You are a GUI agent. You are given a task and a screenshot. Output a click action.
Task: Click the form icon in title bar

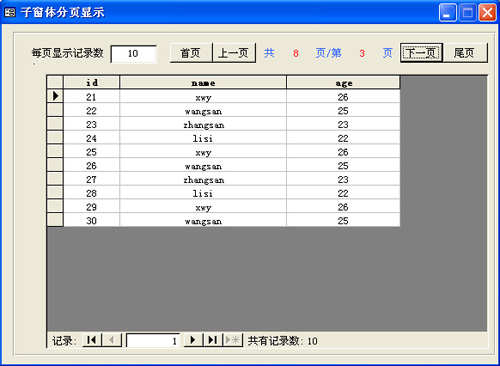click(x=10, y=13)
